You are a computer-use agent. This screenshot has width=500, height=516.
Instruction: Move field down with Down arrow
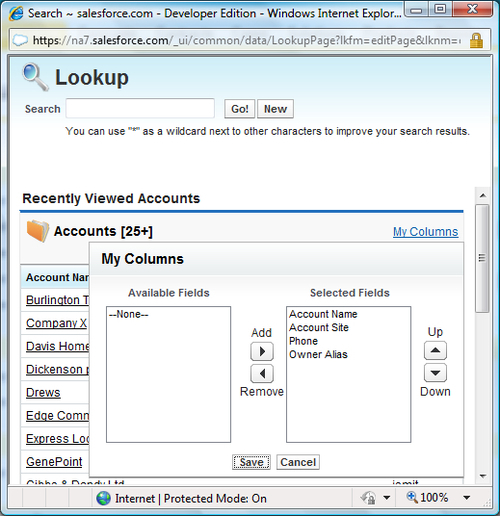(435, 372)
